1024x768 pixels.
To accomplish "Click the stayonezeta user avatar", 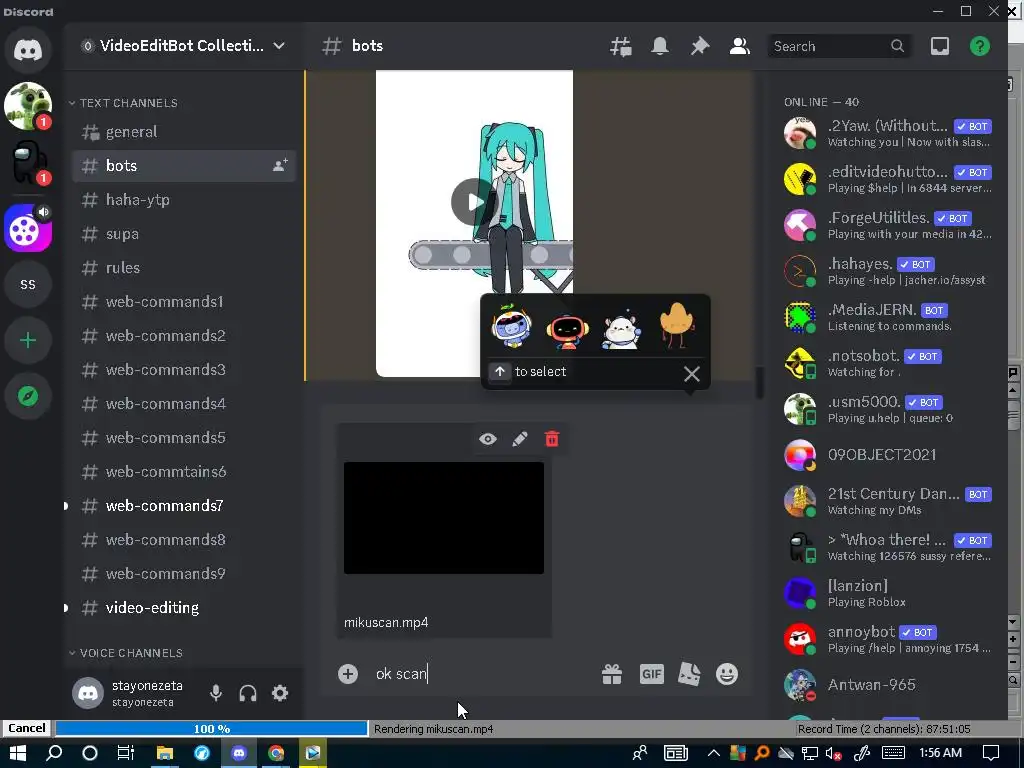I will point(88,693).
